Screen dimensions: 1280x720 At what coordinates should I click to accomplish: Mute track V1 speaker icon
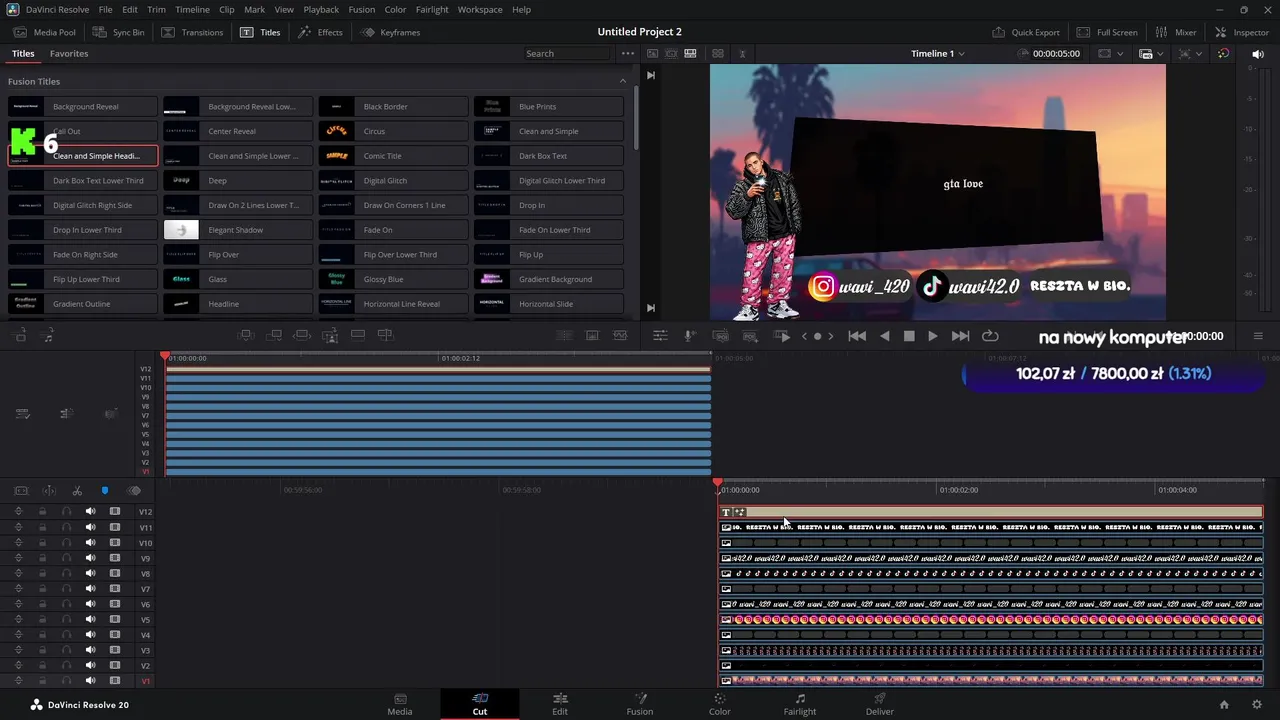point(90,681)
